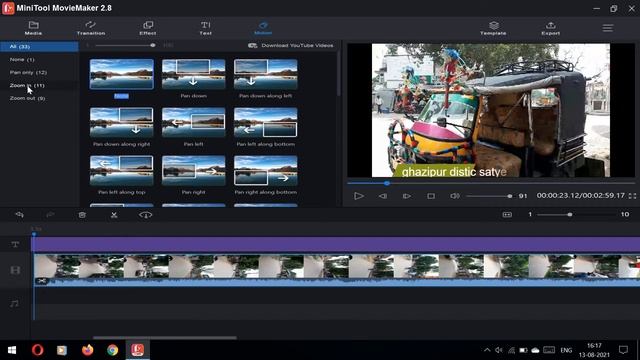Adjust the preview volume slider

point(489,196)
